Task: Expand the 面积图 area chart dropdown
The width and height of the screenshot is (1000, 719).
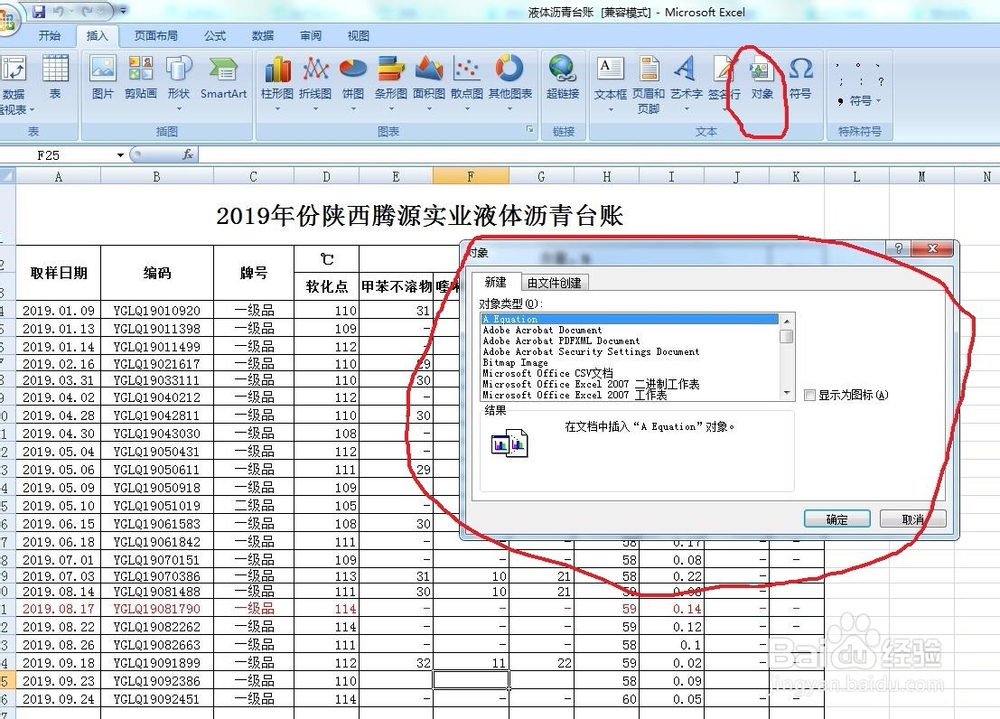Action: 429,108
